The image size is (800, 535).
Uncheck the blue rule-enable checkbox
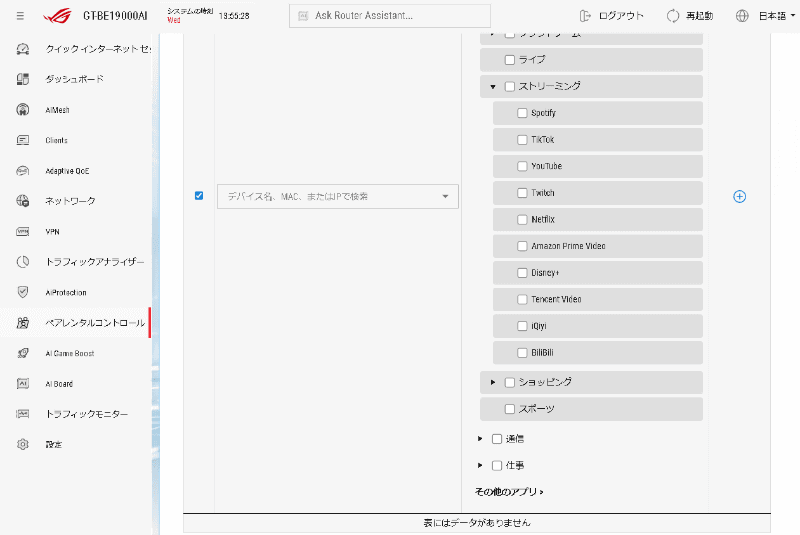(199, 195)
